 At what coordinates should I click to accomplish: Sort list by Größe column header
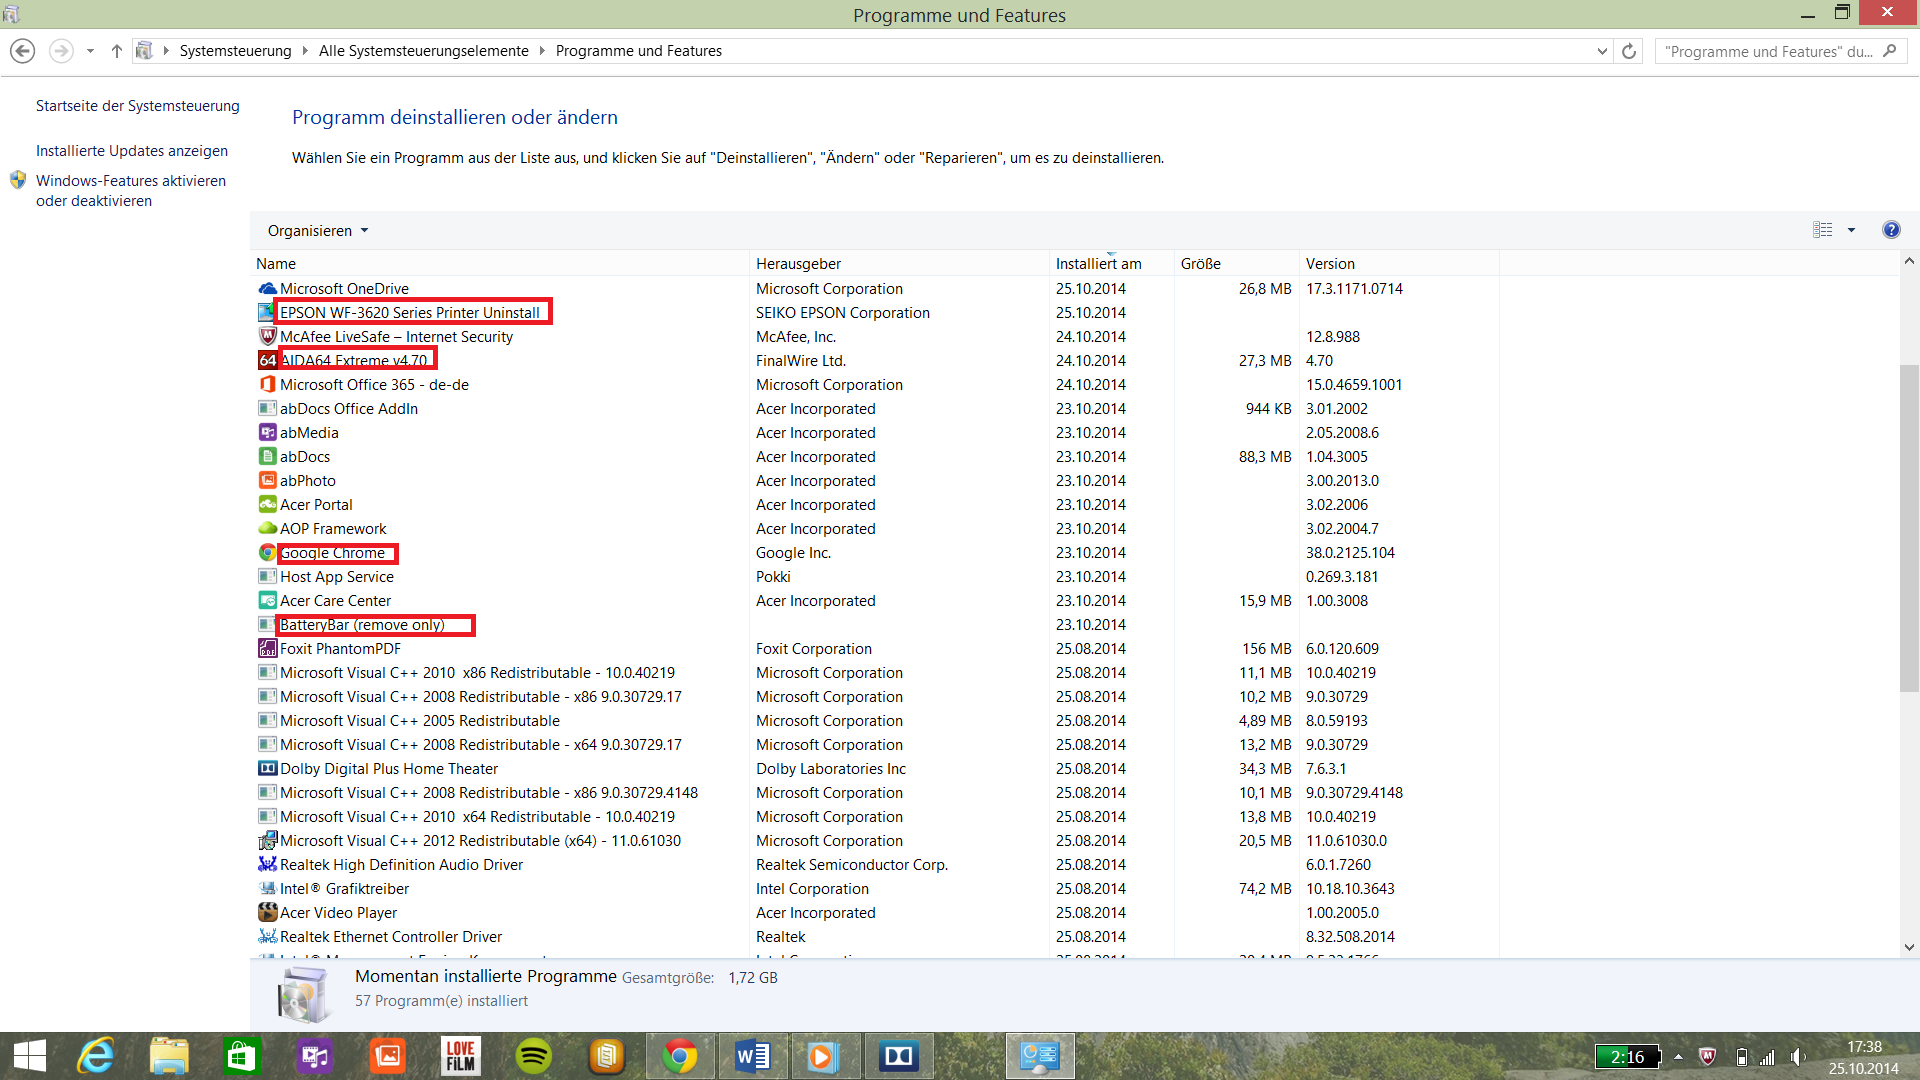1200,264
